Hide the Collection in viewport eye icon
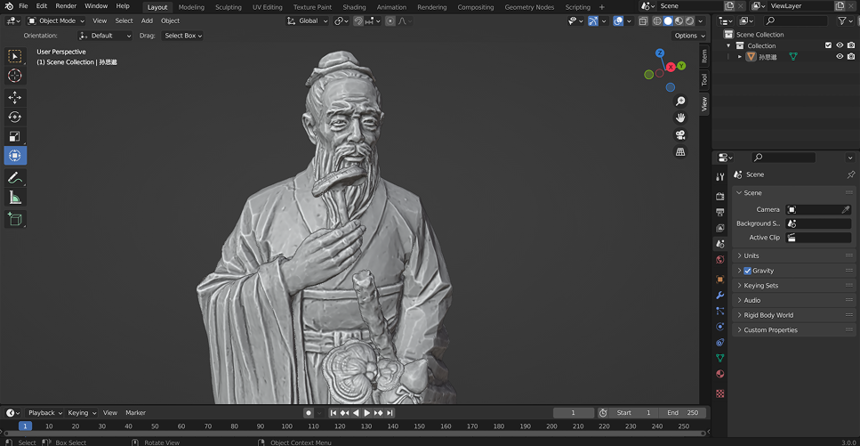Image resolution: width=860 pixels, height=446 pixels. tap(839, 46)
